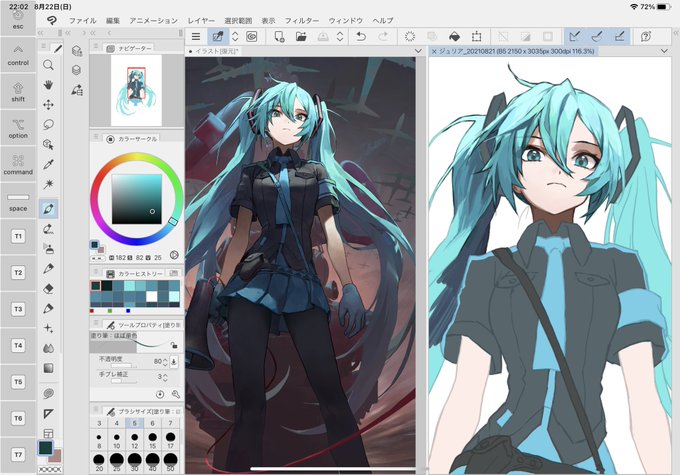The width and height of the screenshot is (680, 475).
Task: Expand the left canvas tab dropdown chevron
Action: 418,51
